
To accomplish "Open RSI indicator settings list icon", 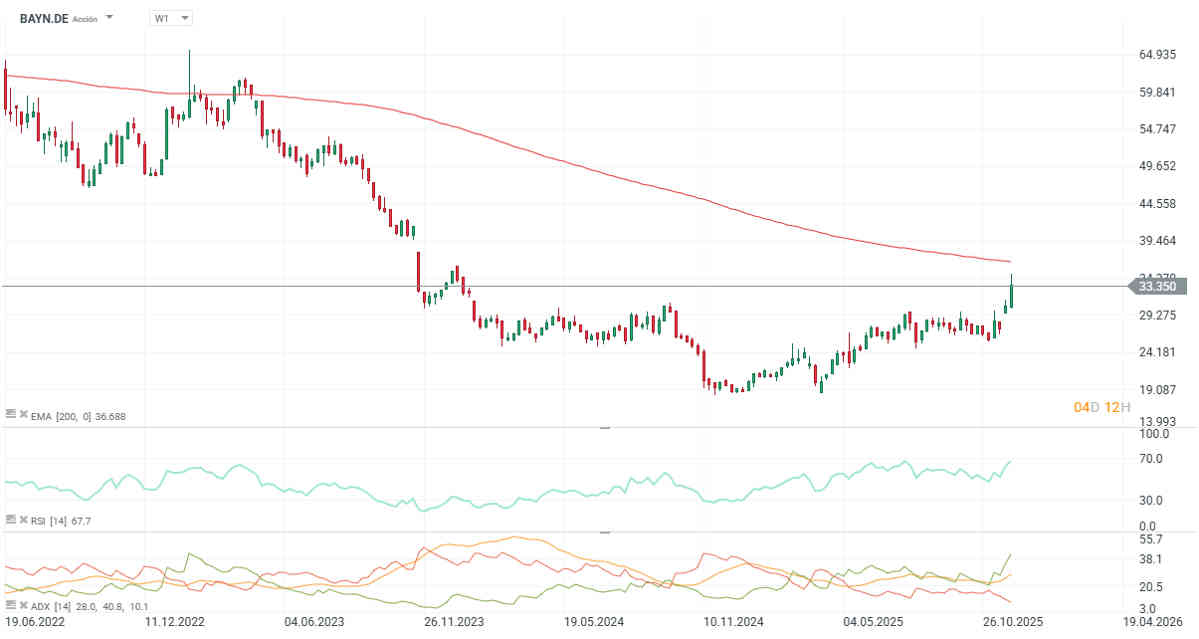I will [11, 520].
